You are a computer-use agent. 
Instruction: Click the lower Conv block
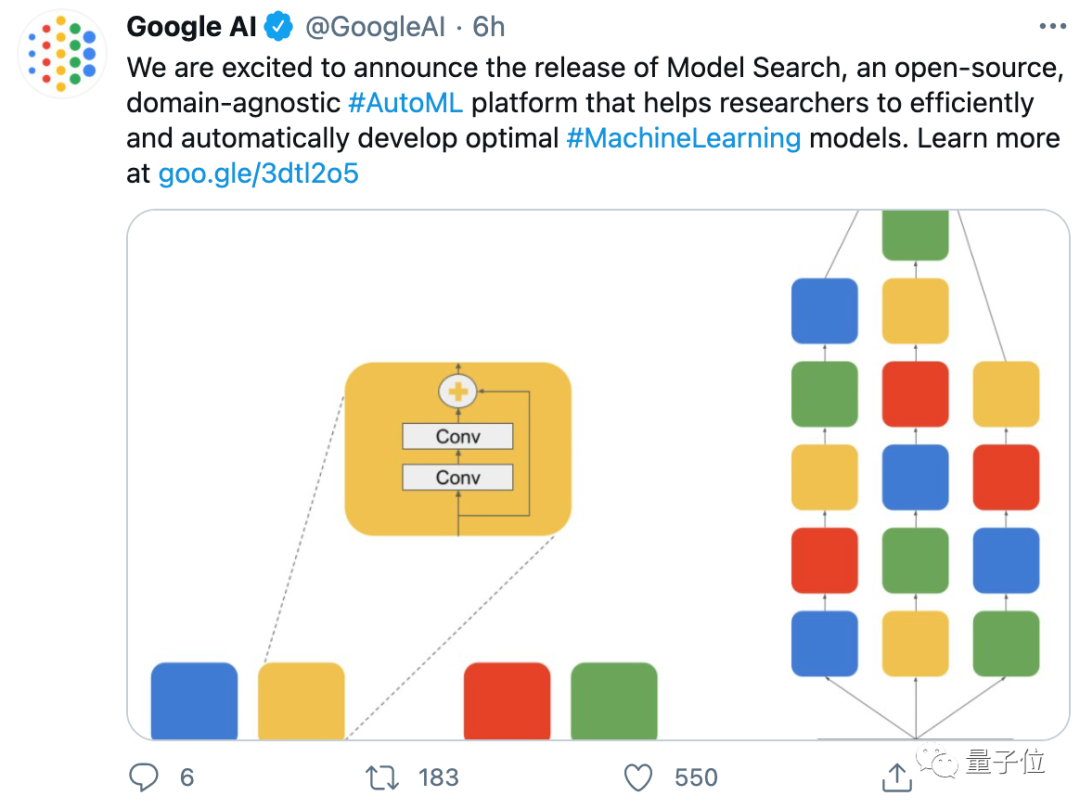tap(457, 477)
